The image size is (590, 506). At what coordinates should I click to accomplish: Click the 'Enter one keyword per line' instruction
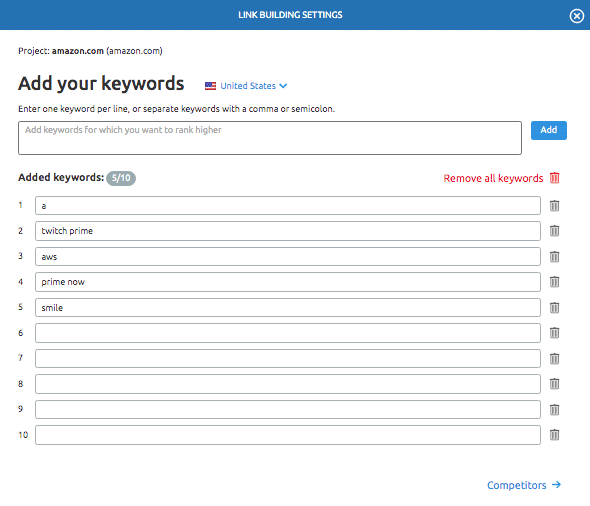[x=176, y=109]
